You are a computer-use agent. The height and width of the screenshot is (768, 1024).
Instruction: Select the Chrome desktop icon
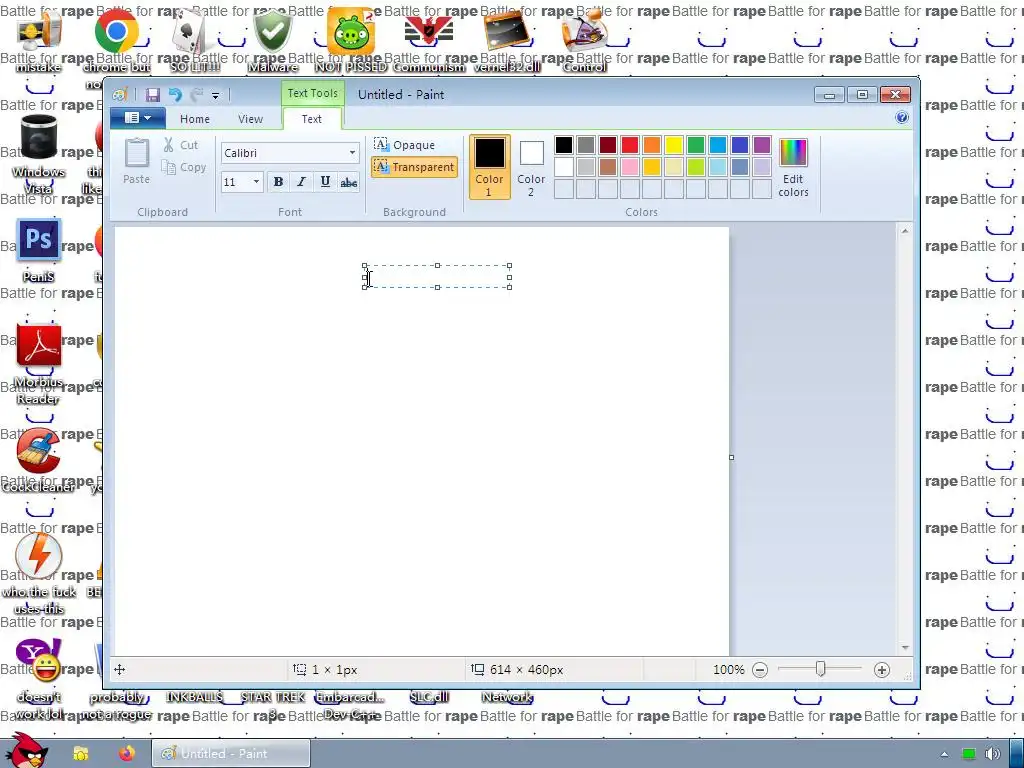point(117,30)
